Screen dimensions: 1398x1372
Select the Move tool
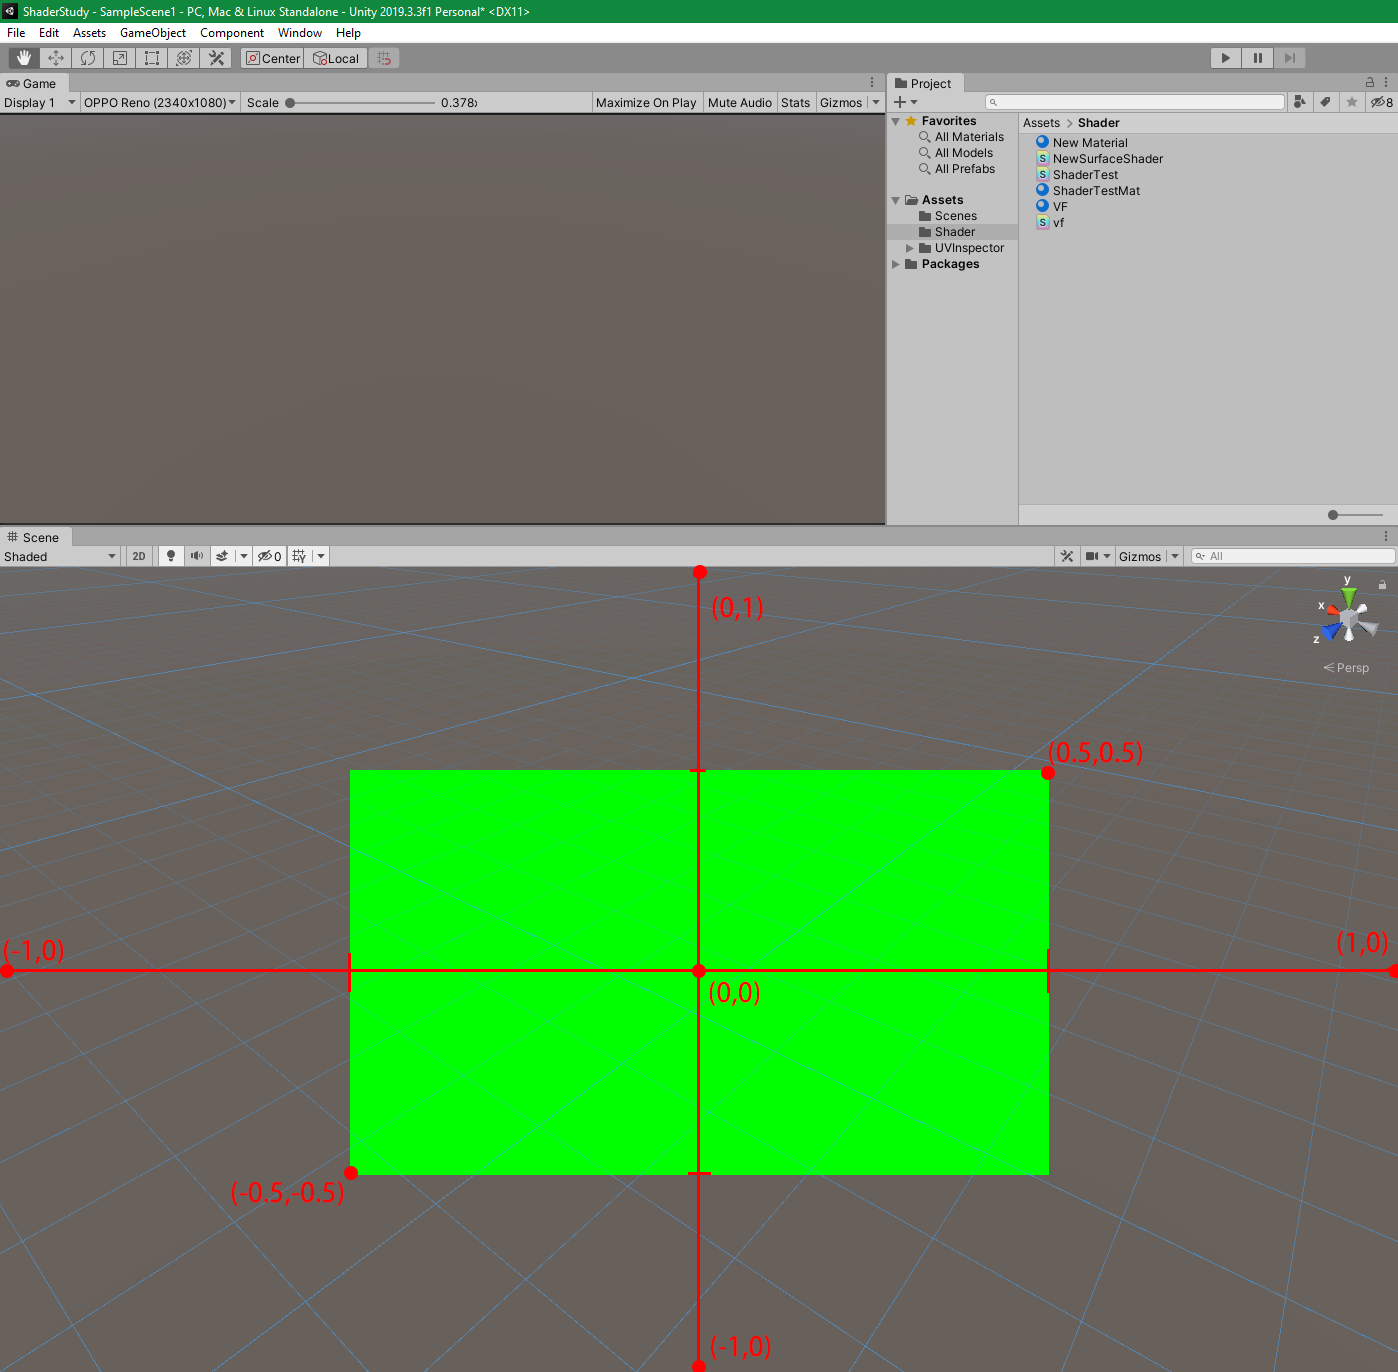56,58
